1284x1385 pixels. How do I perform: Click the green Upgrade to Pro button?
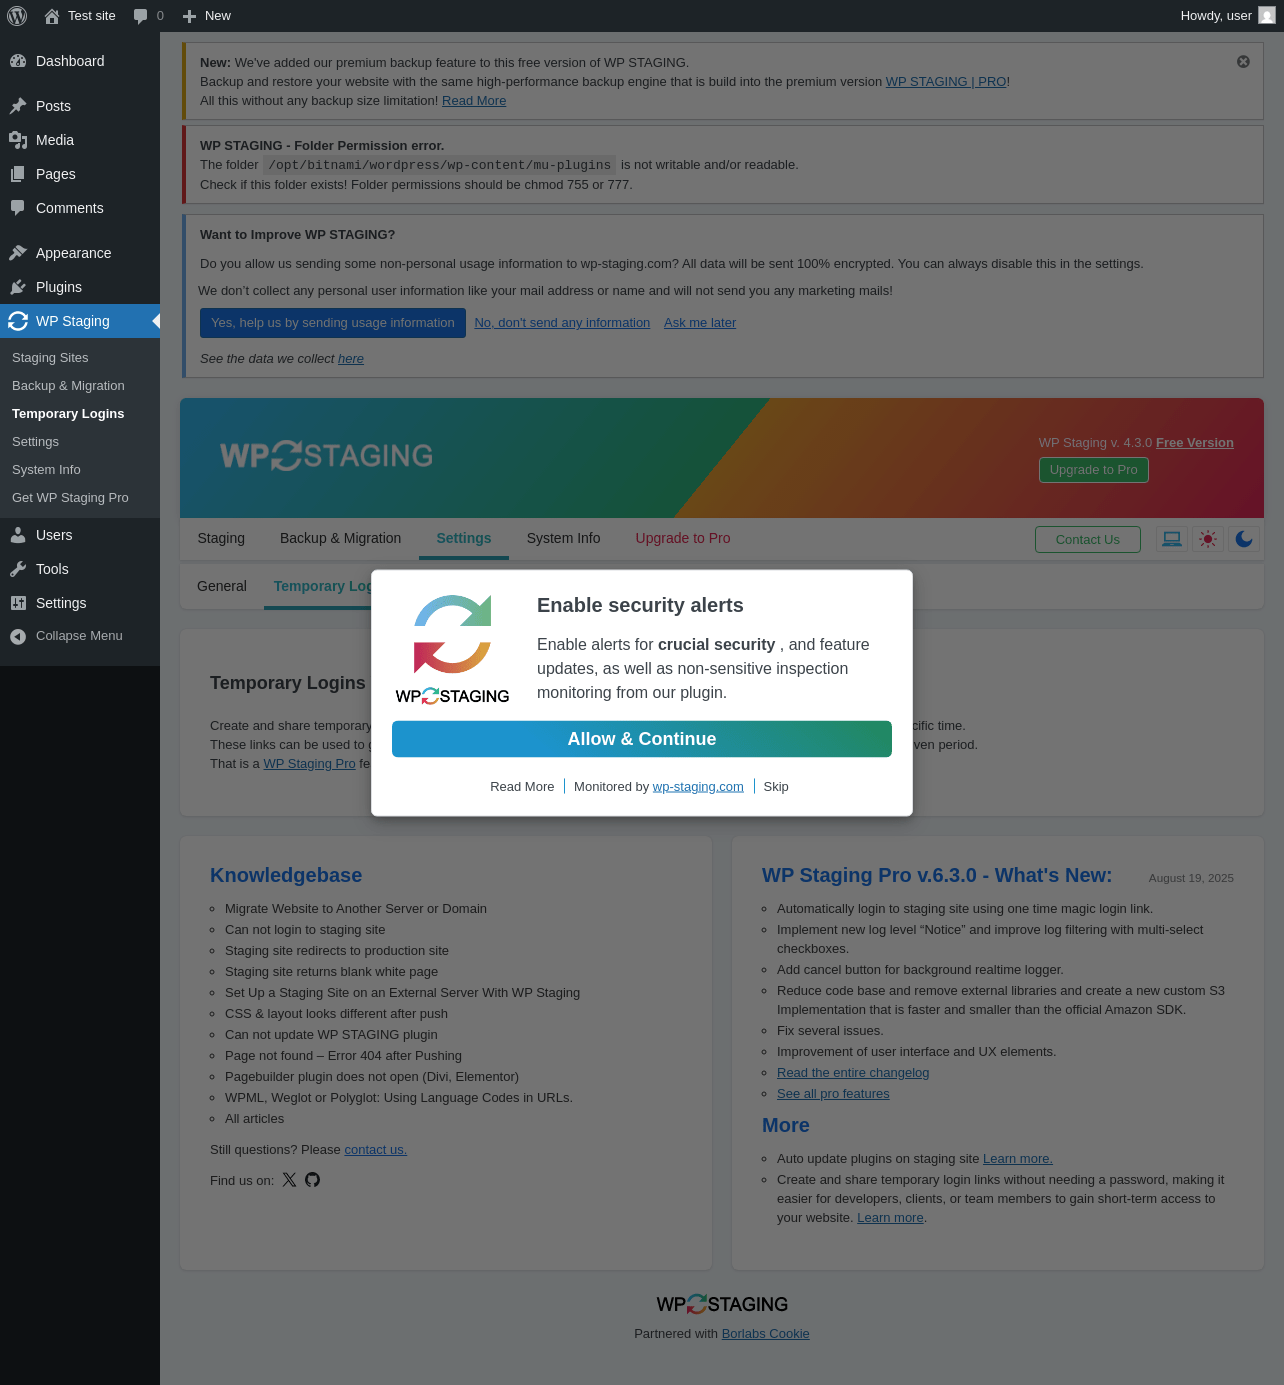click(x=1094, y=470)
